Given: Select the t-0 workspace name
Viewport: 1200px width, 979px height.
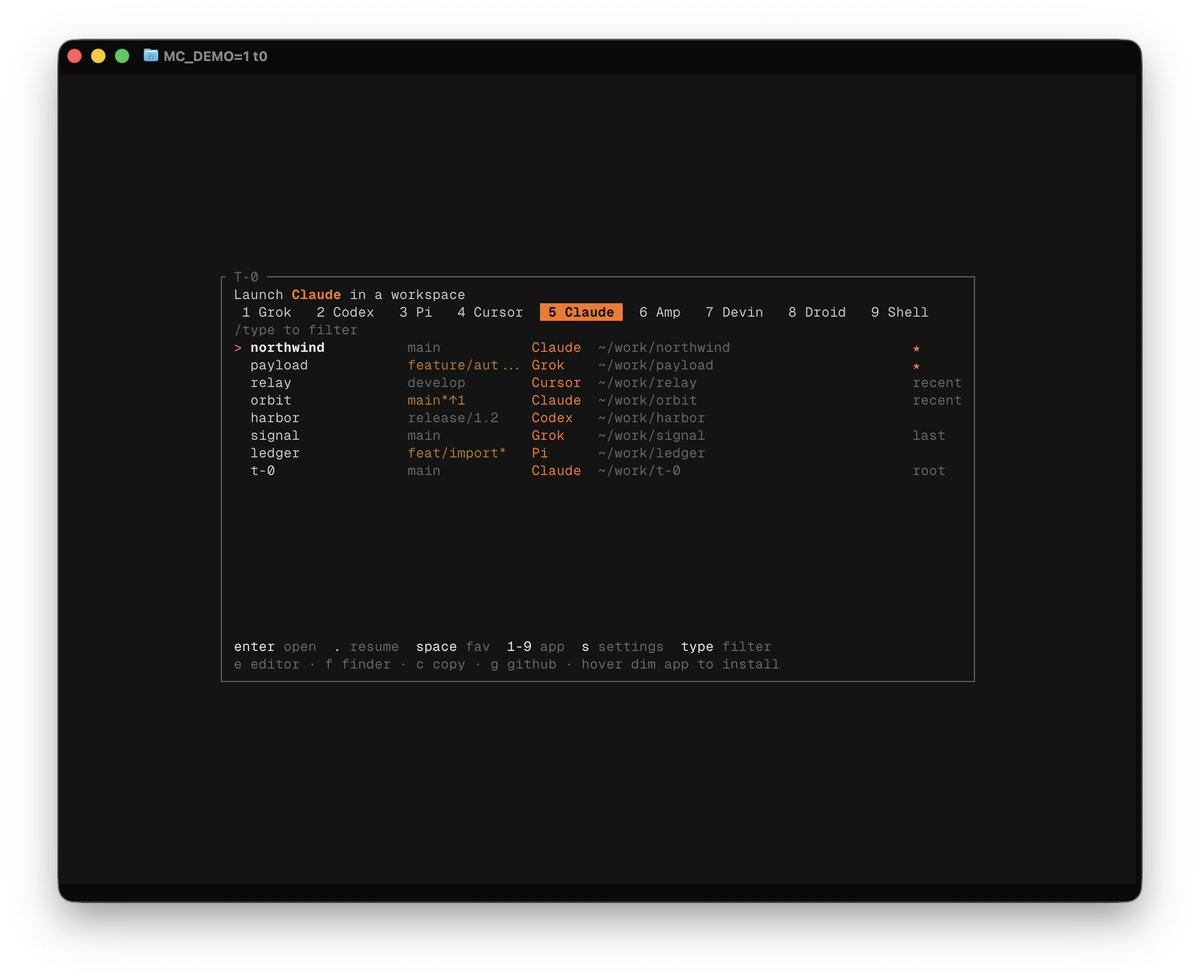Looking at the screenshot, I should point(263,471).
